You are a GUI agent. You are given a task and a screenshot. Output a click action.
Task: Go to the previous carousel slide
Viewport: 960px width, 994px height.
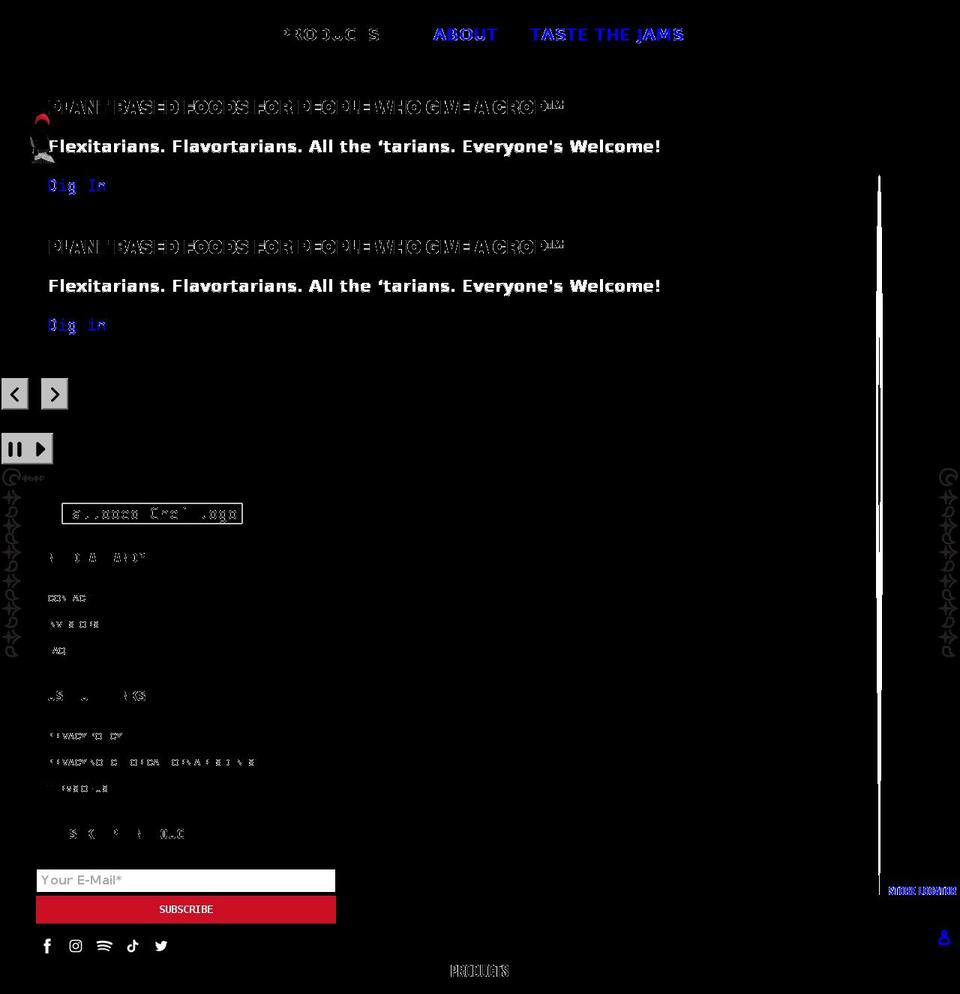[15, 394]
